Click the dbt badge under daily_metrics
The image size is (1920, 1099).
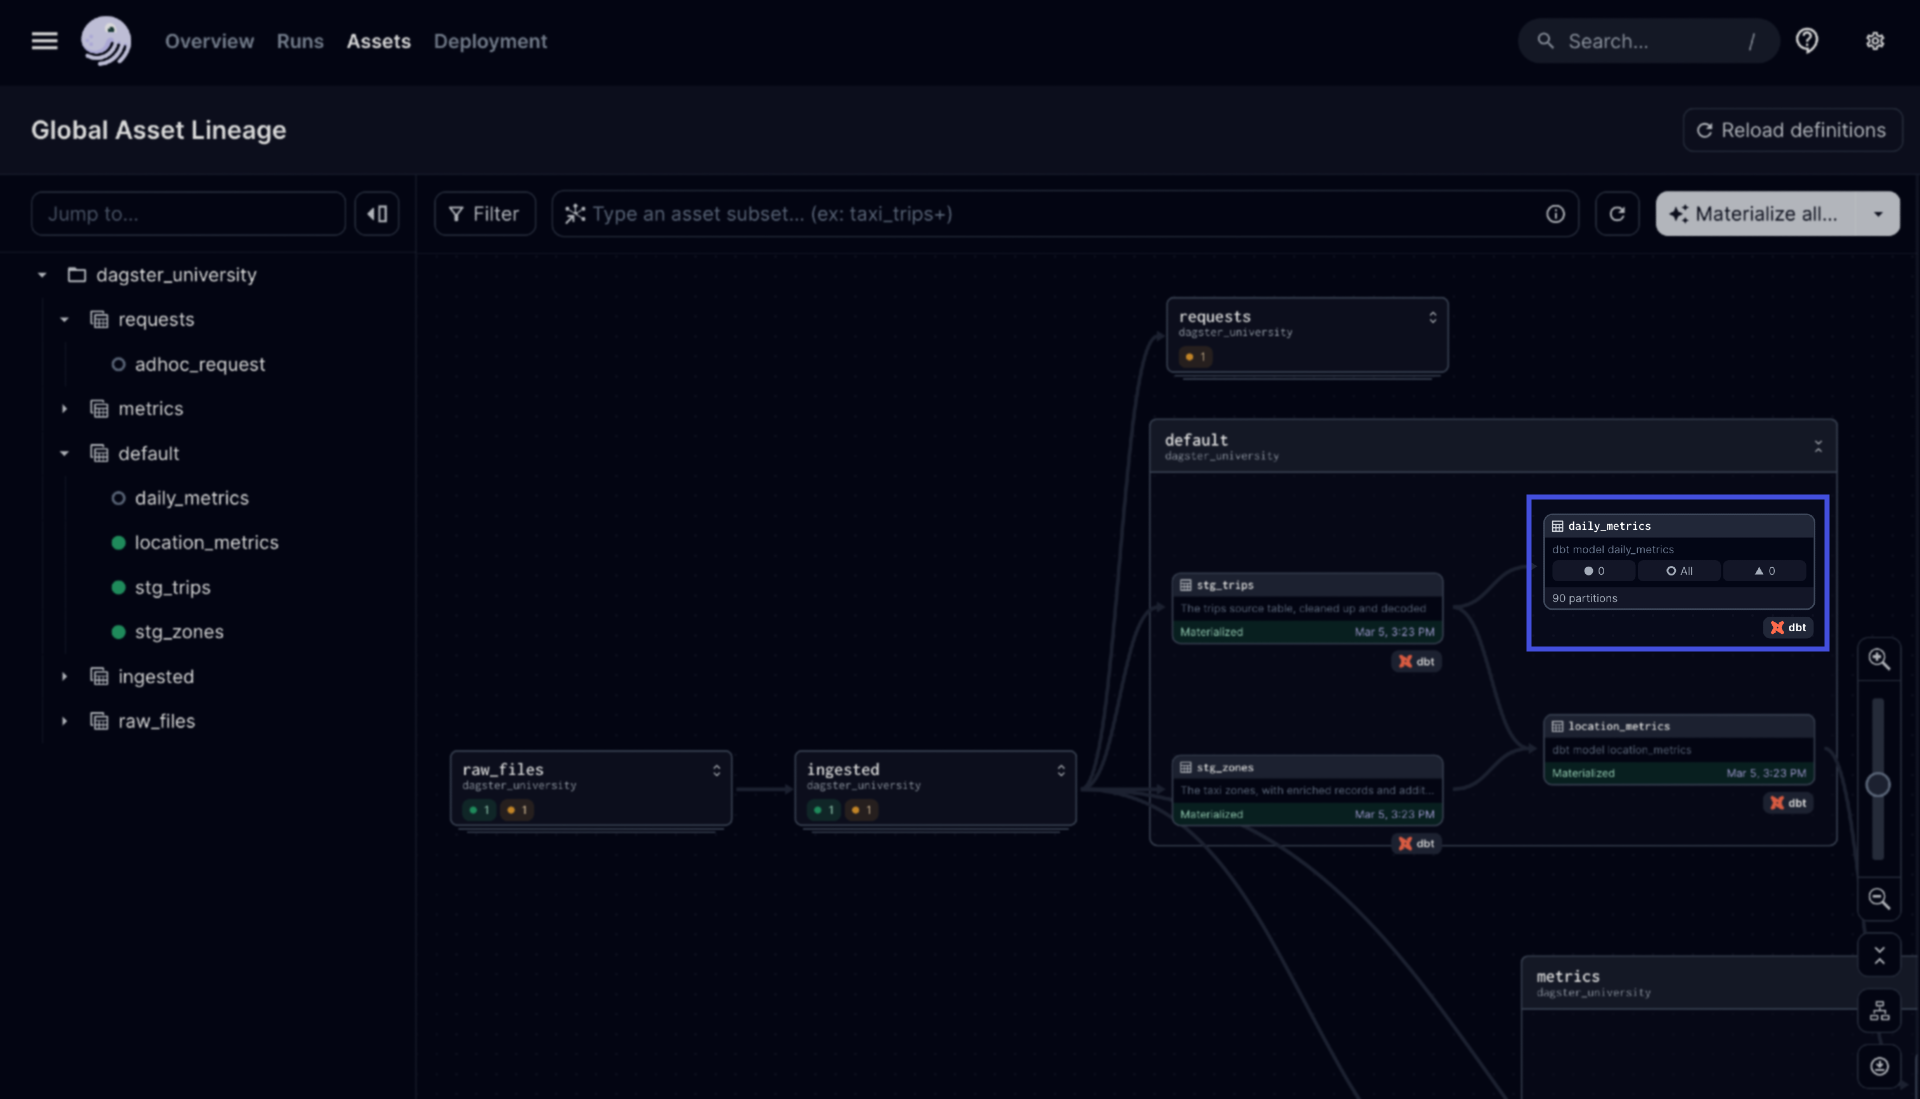pyautogui.click(x=1788, y=628)
